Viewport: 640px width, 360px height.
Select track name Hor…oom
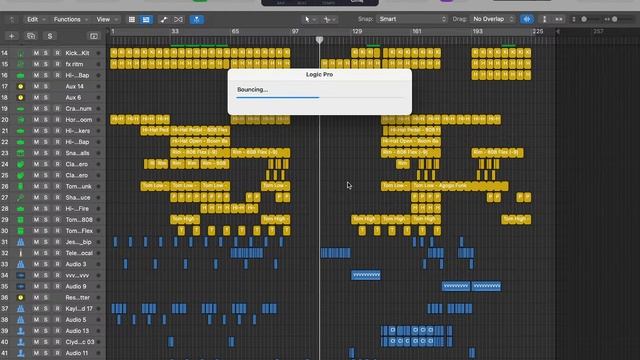[79, 120]
